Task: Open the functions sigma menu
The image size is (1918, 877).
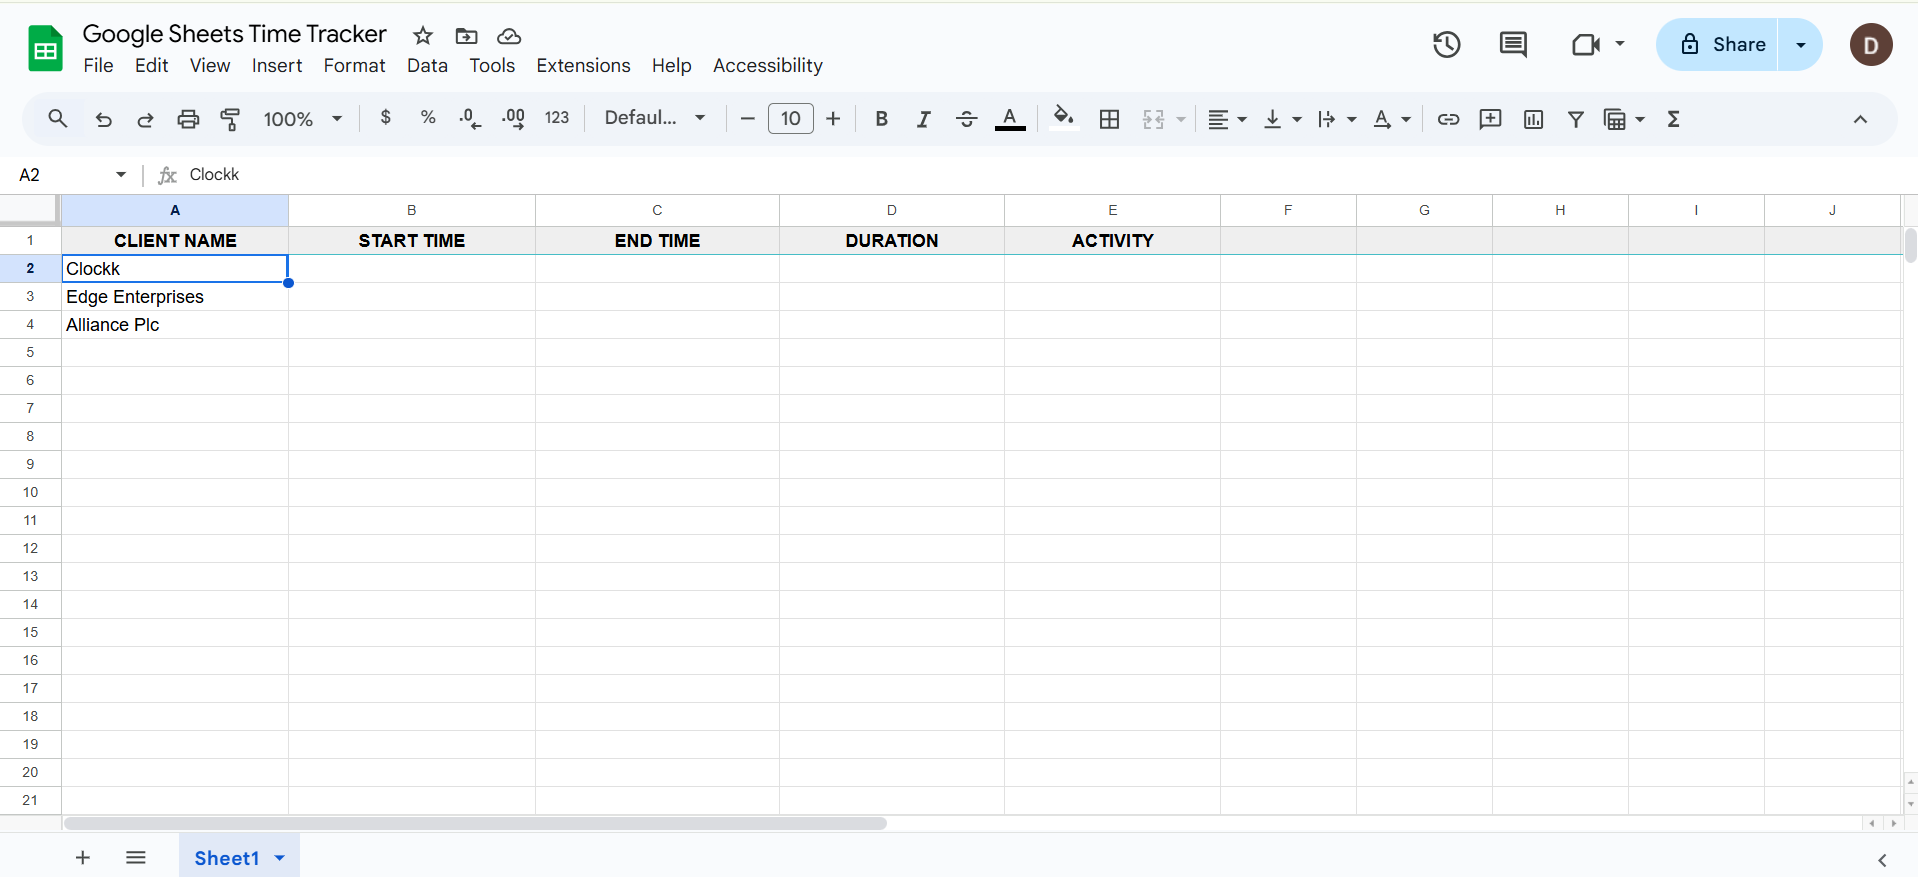Action: click(x=1673, y=119)
